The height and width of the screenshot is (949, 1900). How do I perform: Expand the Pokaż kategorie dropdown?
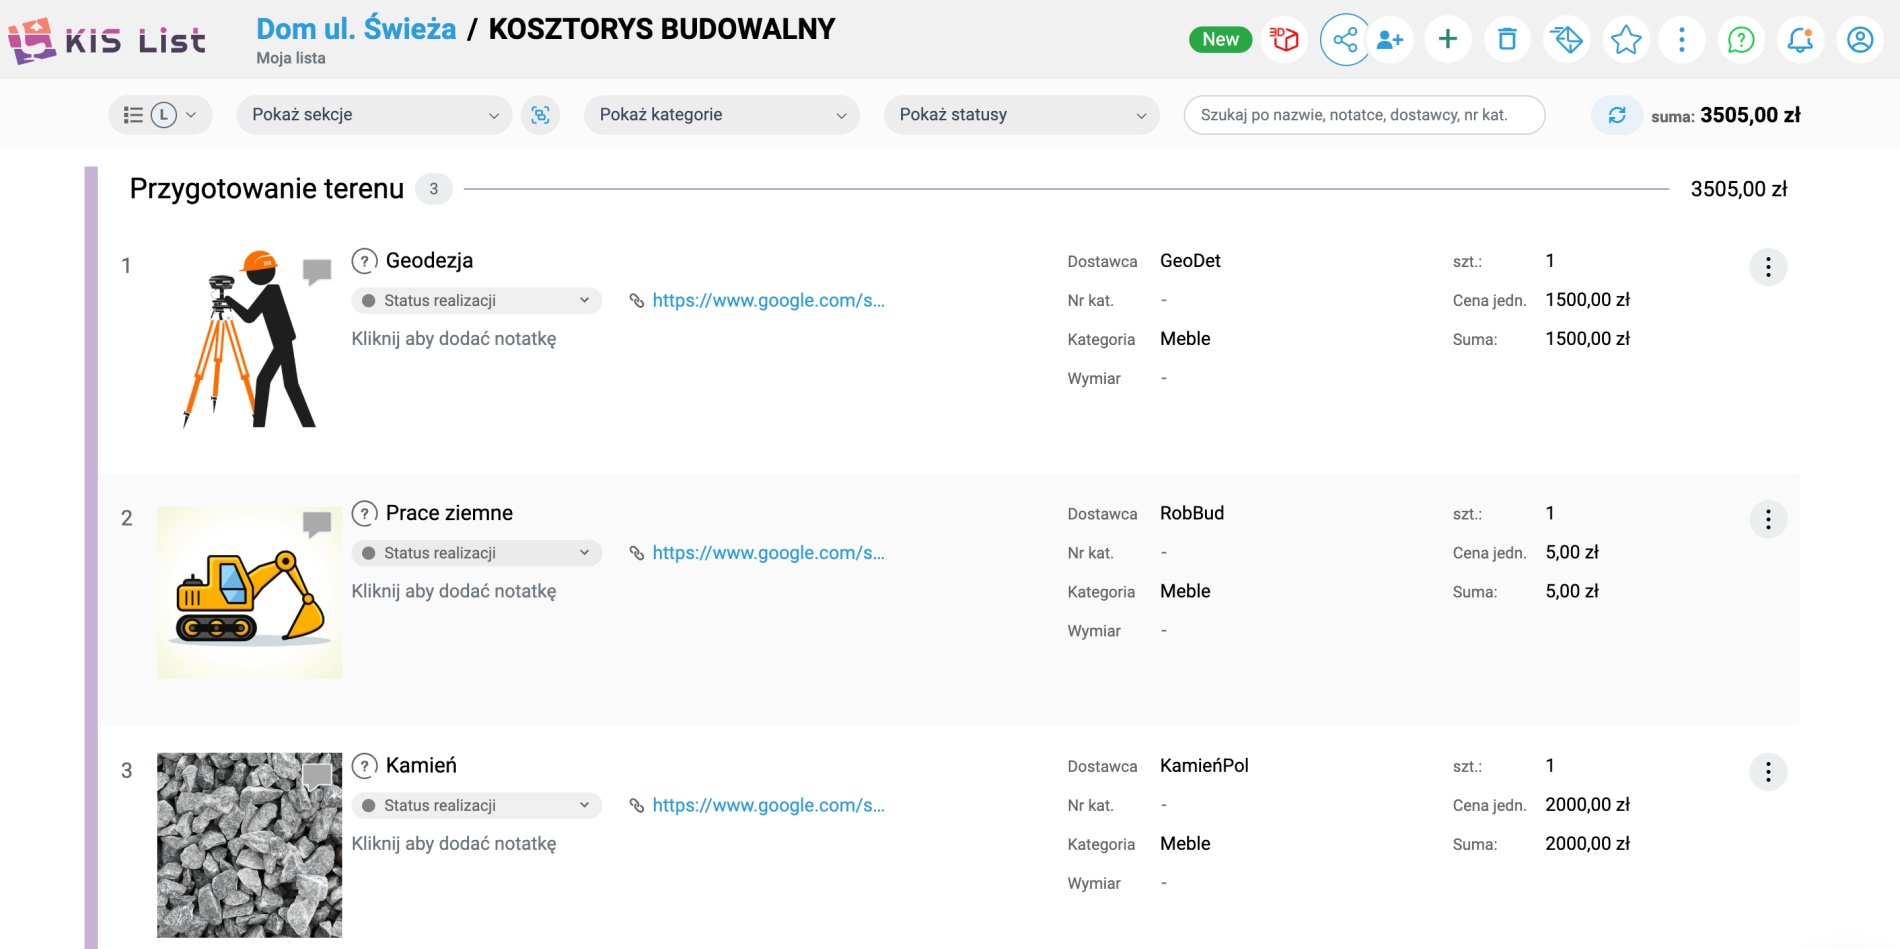coord(721,115)
